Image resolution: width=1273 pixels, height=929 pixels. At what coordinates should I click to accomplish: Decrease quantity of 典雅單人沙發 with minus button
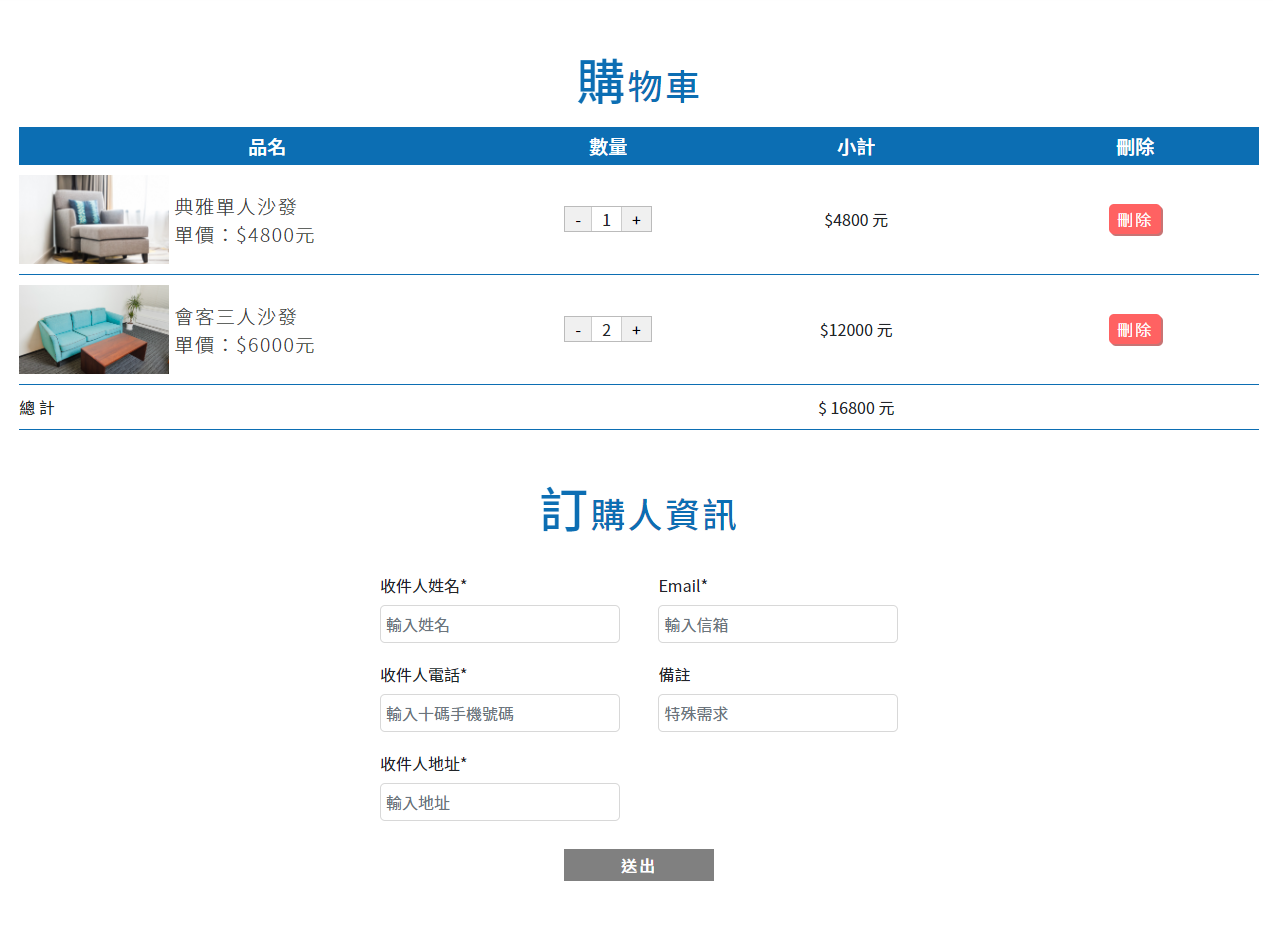coord(577,219)
